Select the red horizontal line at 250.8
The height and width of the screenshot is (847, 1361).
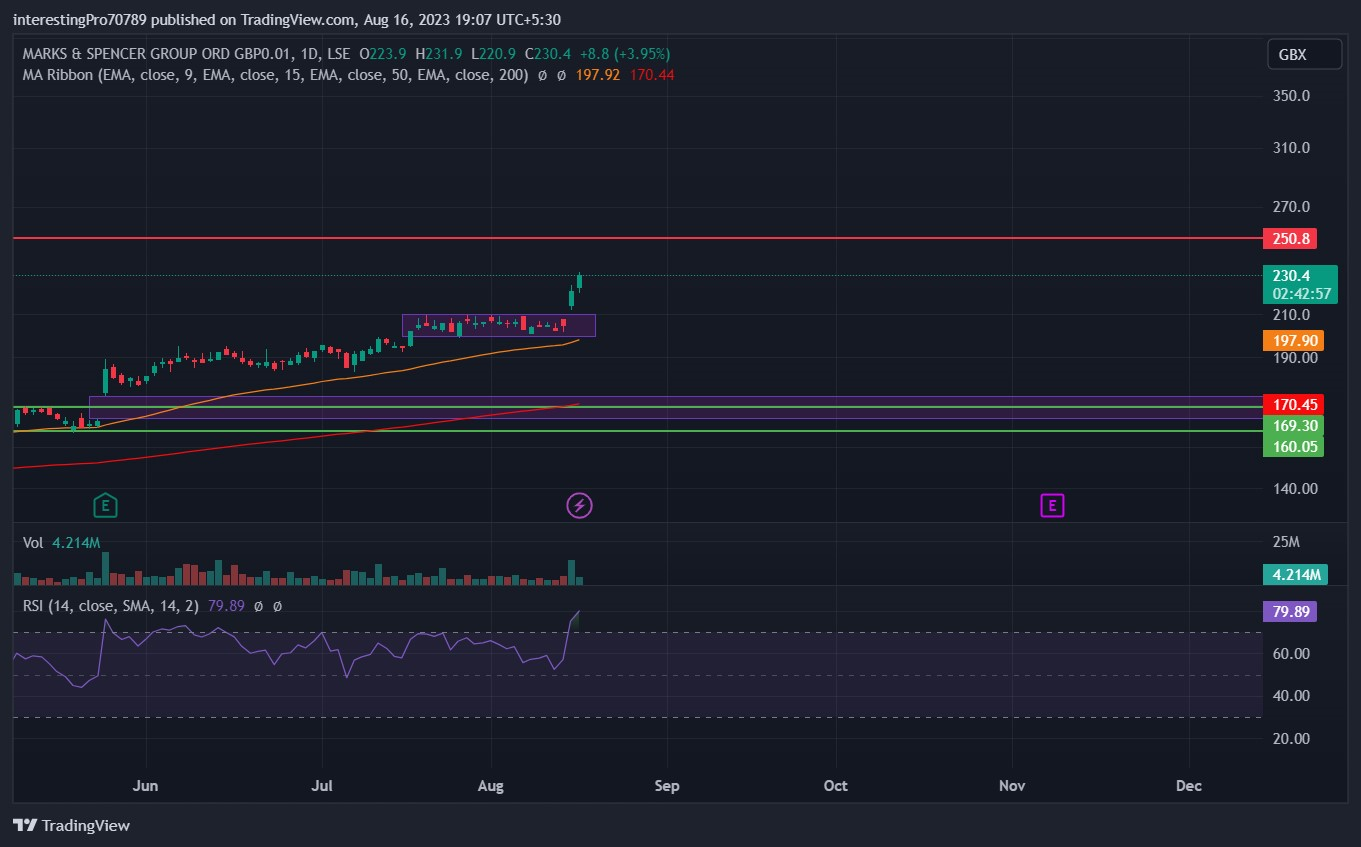(638, 238)
